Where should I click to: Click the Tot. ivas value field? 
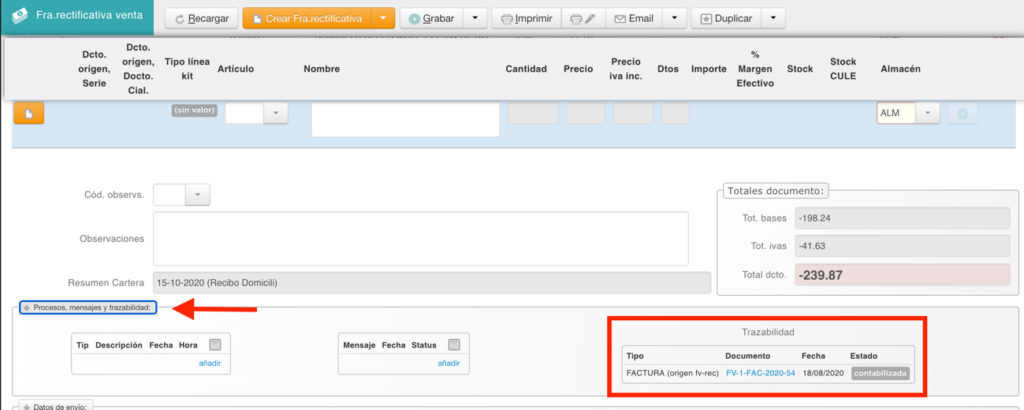pos(902,246)
